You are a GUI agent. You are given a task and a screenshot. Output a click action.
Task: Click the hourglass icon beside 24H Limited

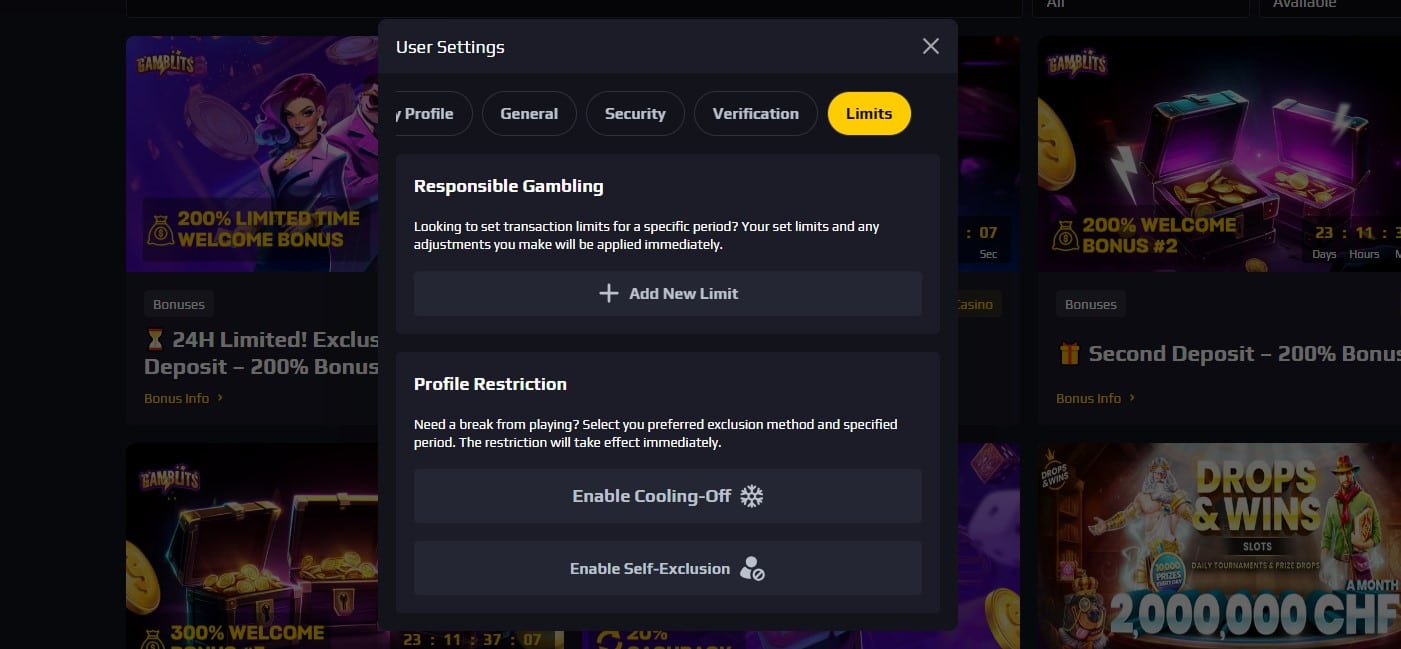pyautogui.click(x=153, y=340)
